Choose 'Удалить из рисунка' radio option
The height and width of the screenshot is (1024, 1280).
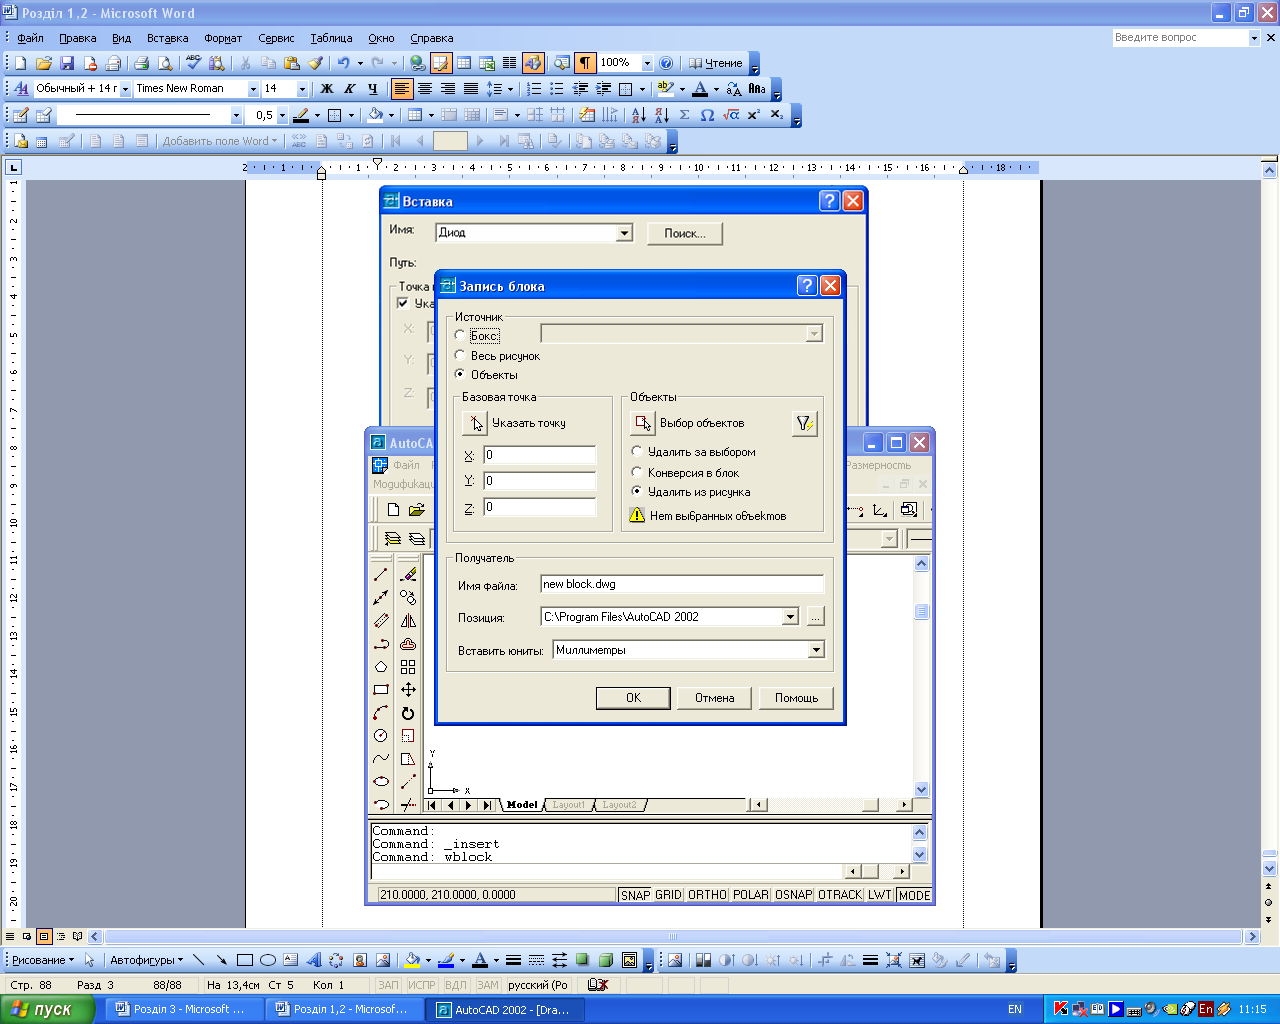point(637,491)
